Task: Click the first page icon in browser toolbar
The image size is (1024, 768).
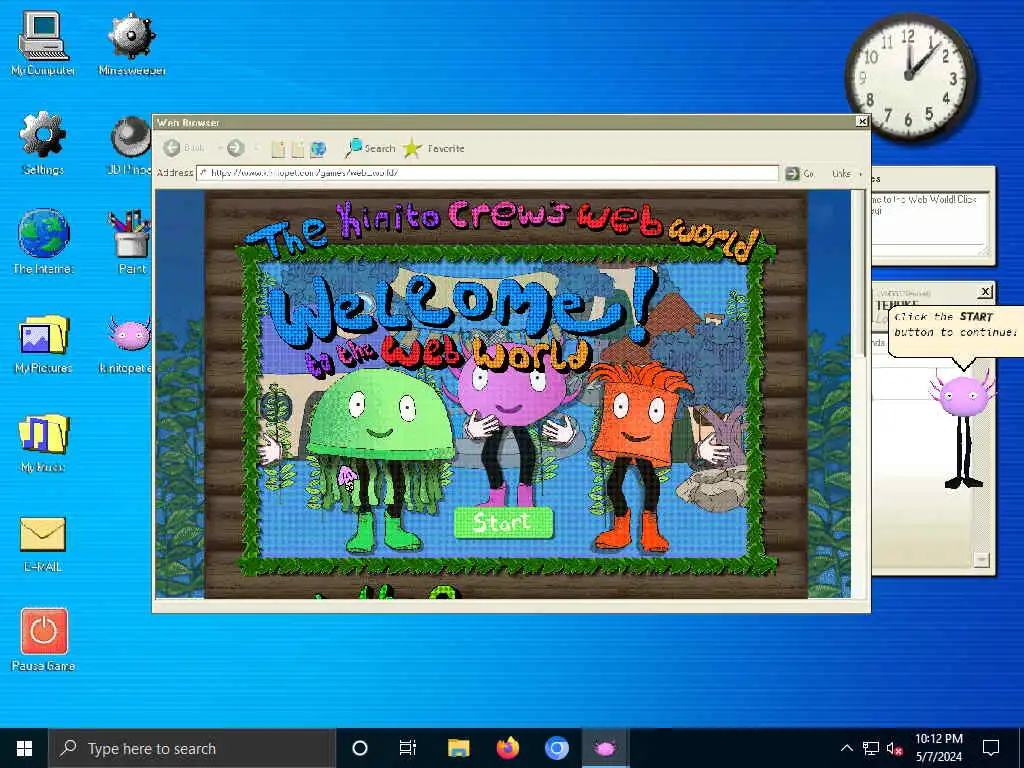Action: [x=278, y=149]
